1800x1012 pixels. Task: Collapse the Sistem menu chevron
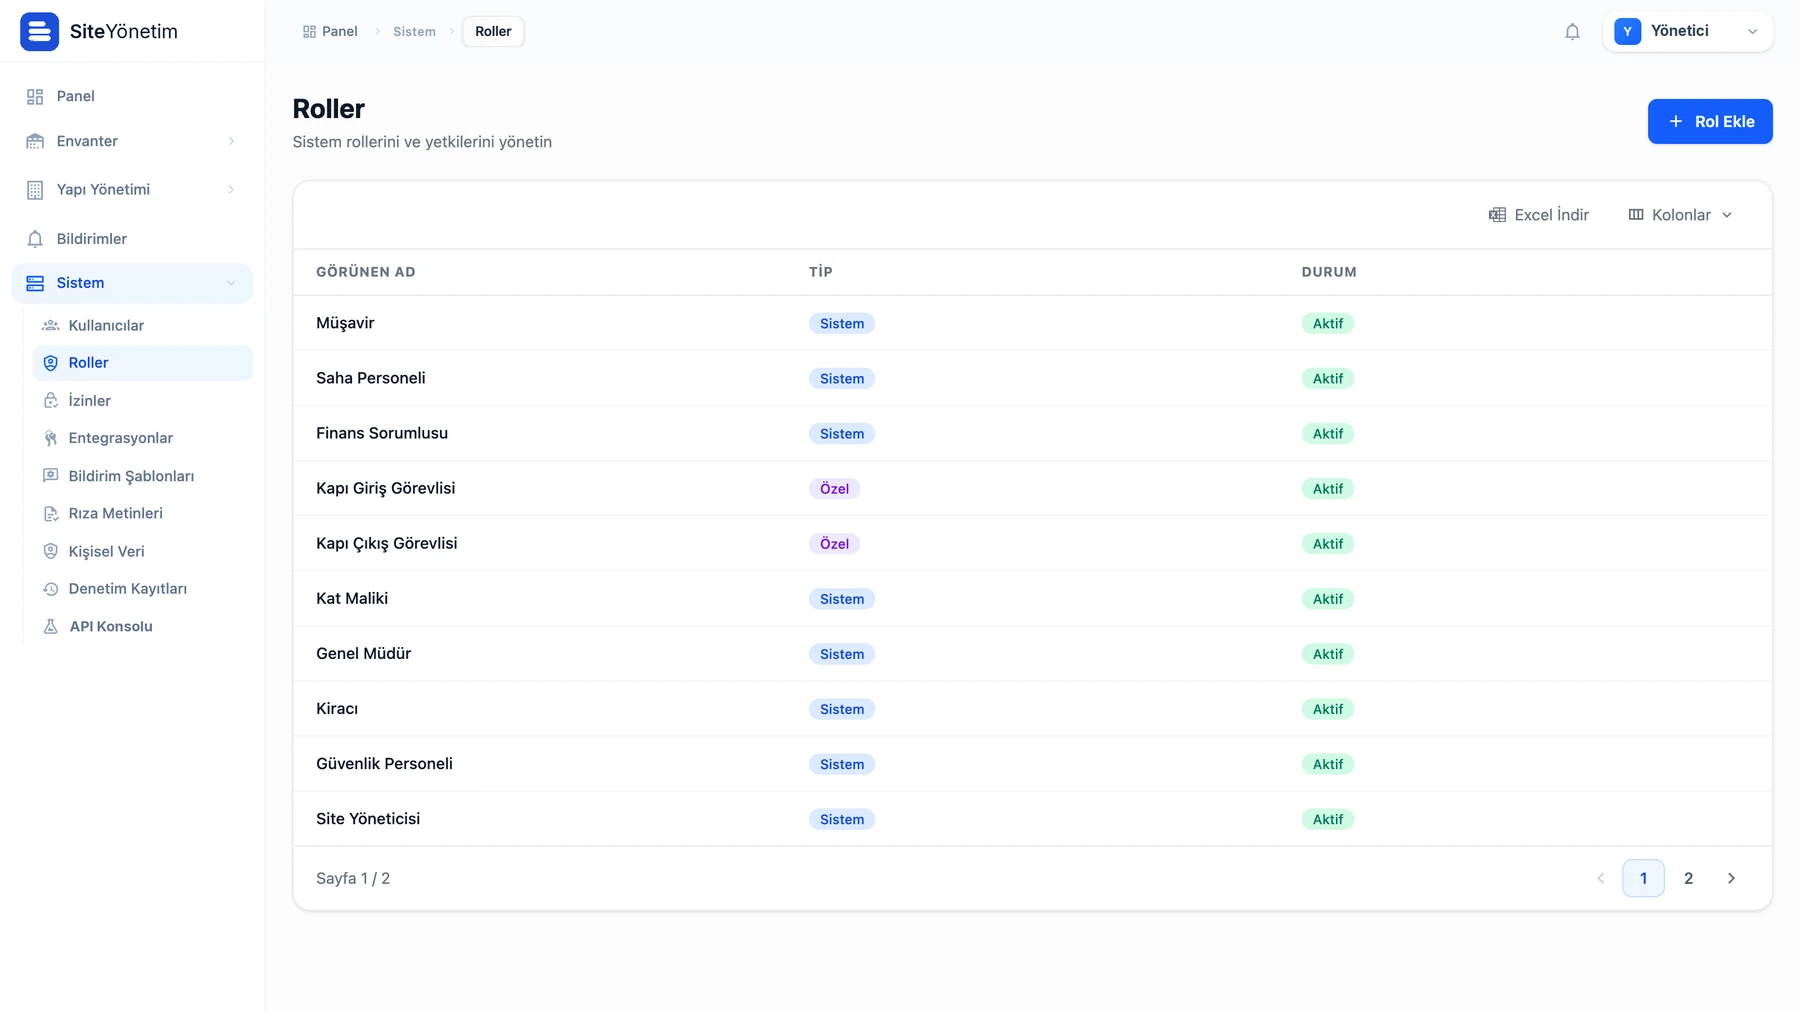pos(231,283)
